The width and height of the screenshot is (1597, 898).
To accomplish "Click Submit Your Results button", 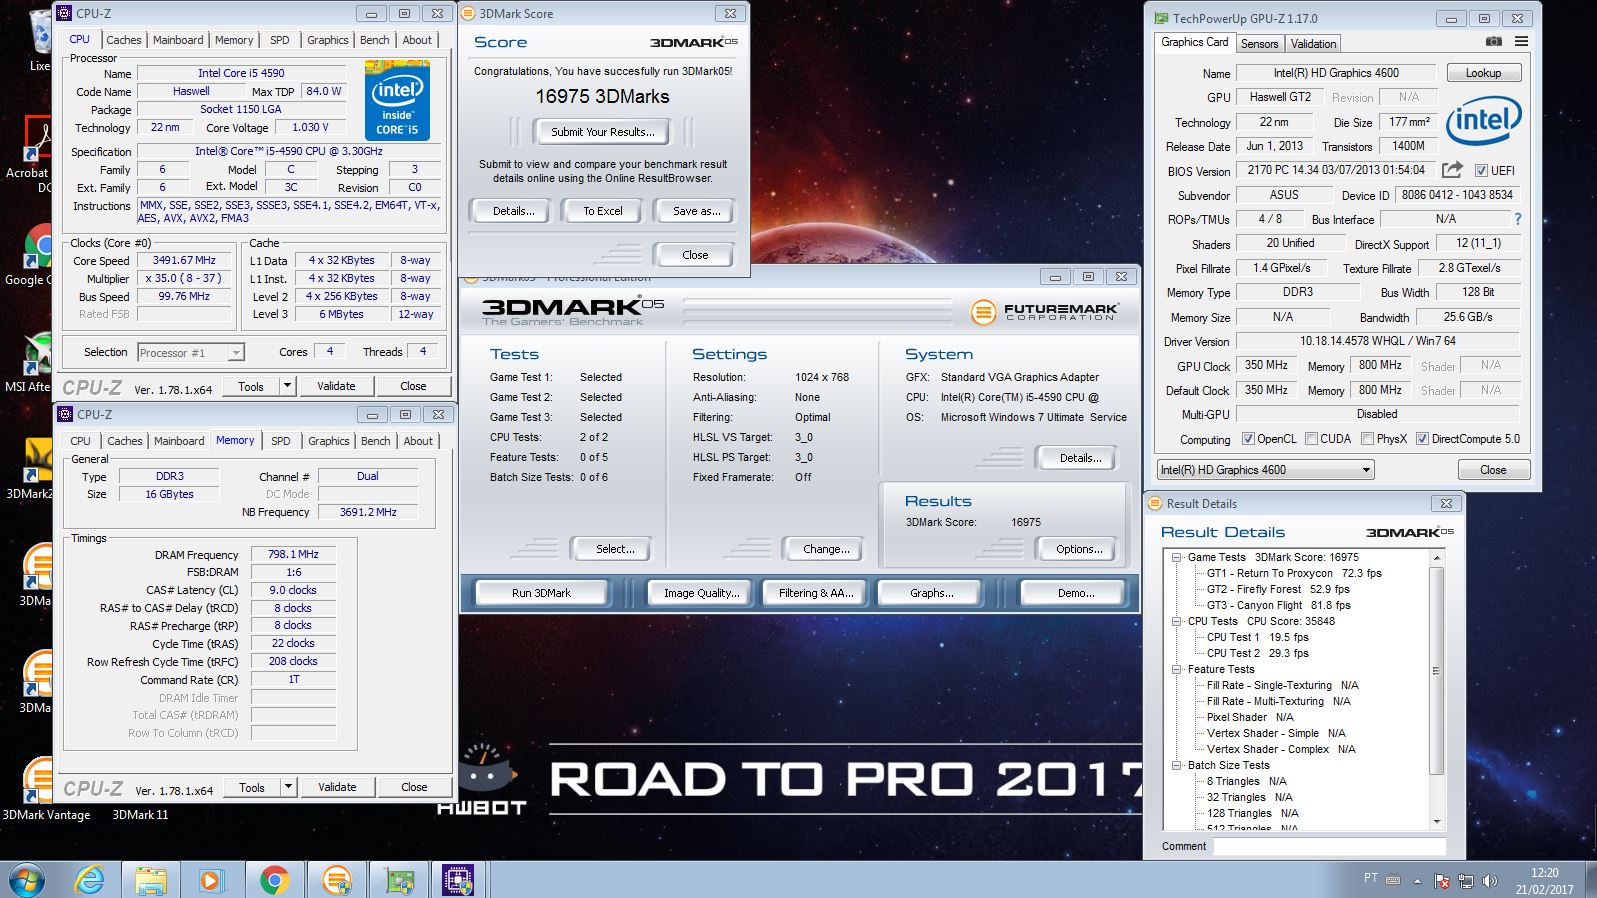I will coord(603,132).
